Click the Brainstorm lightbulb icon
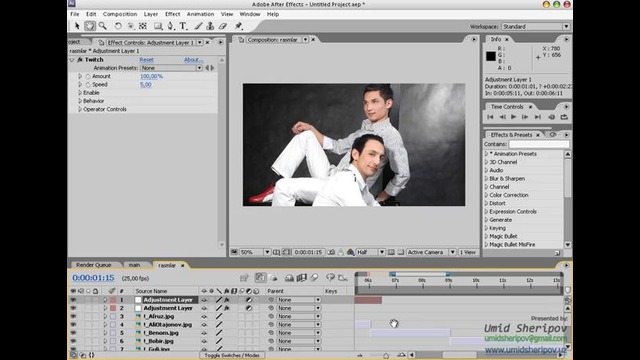Viewport: 640px width, 360px height. 330,278
